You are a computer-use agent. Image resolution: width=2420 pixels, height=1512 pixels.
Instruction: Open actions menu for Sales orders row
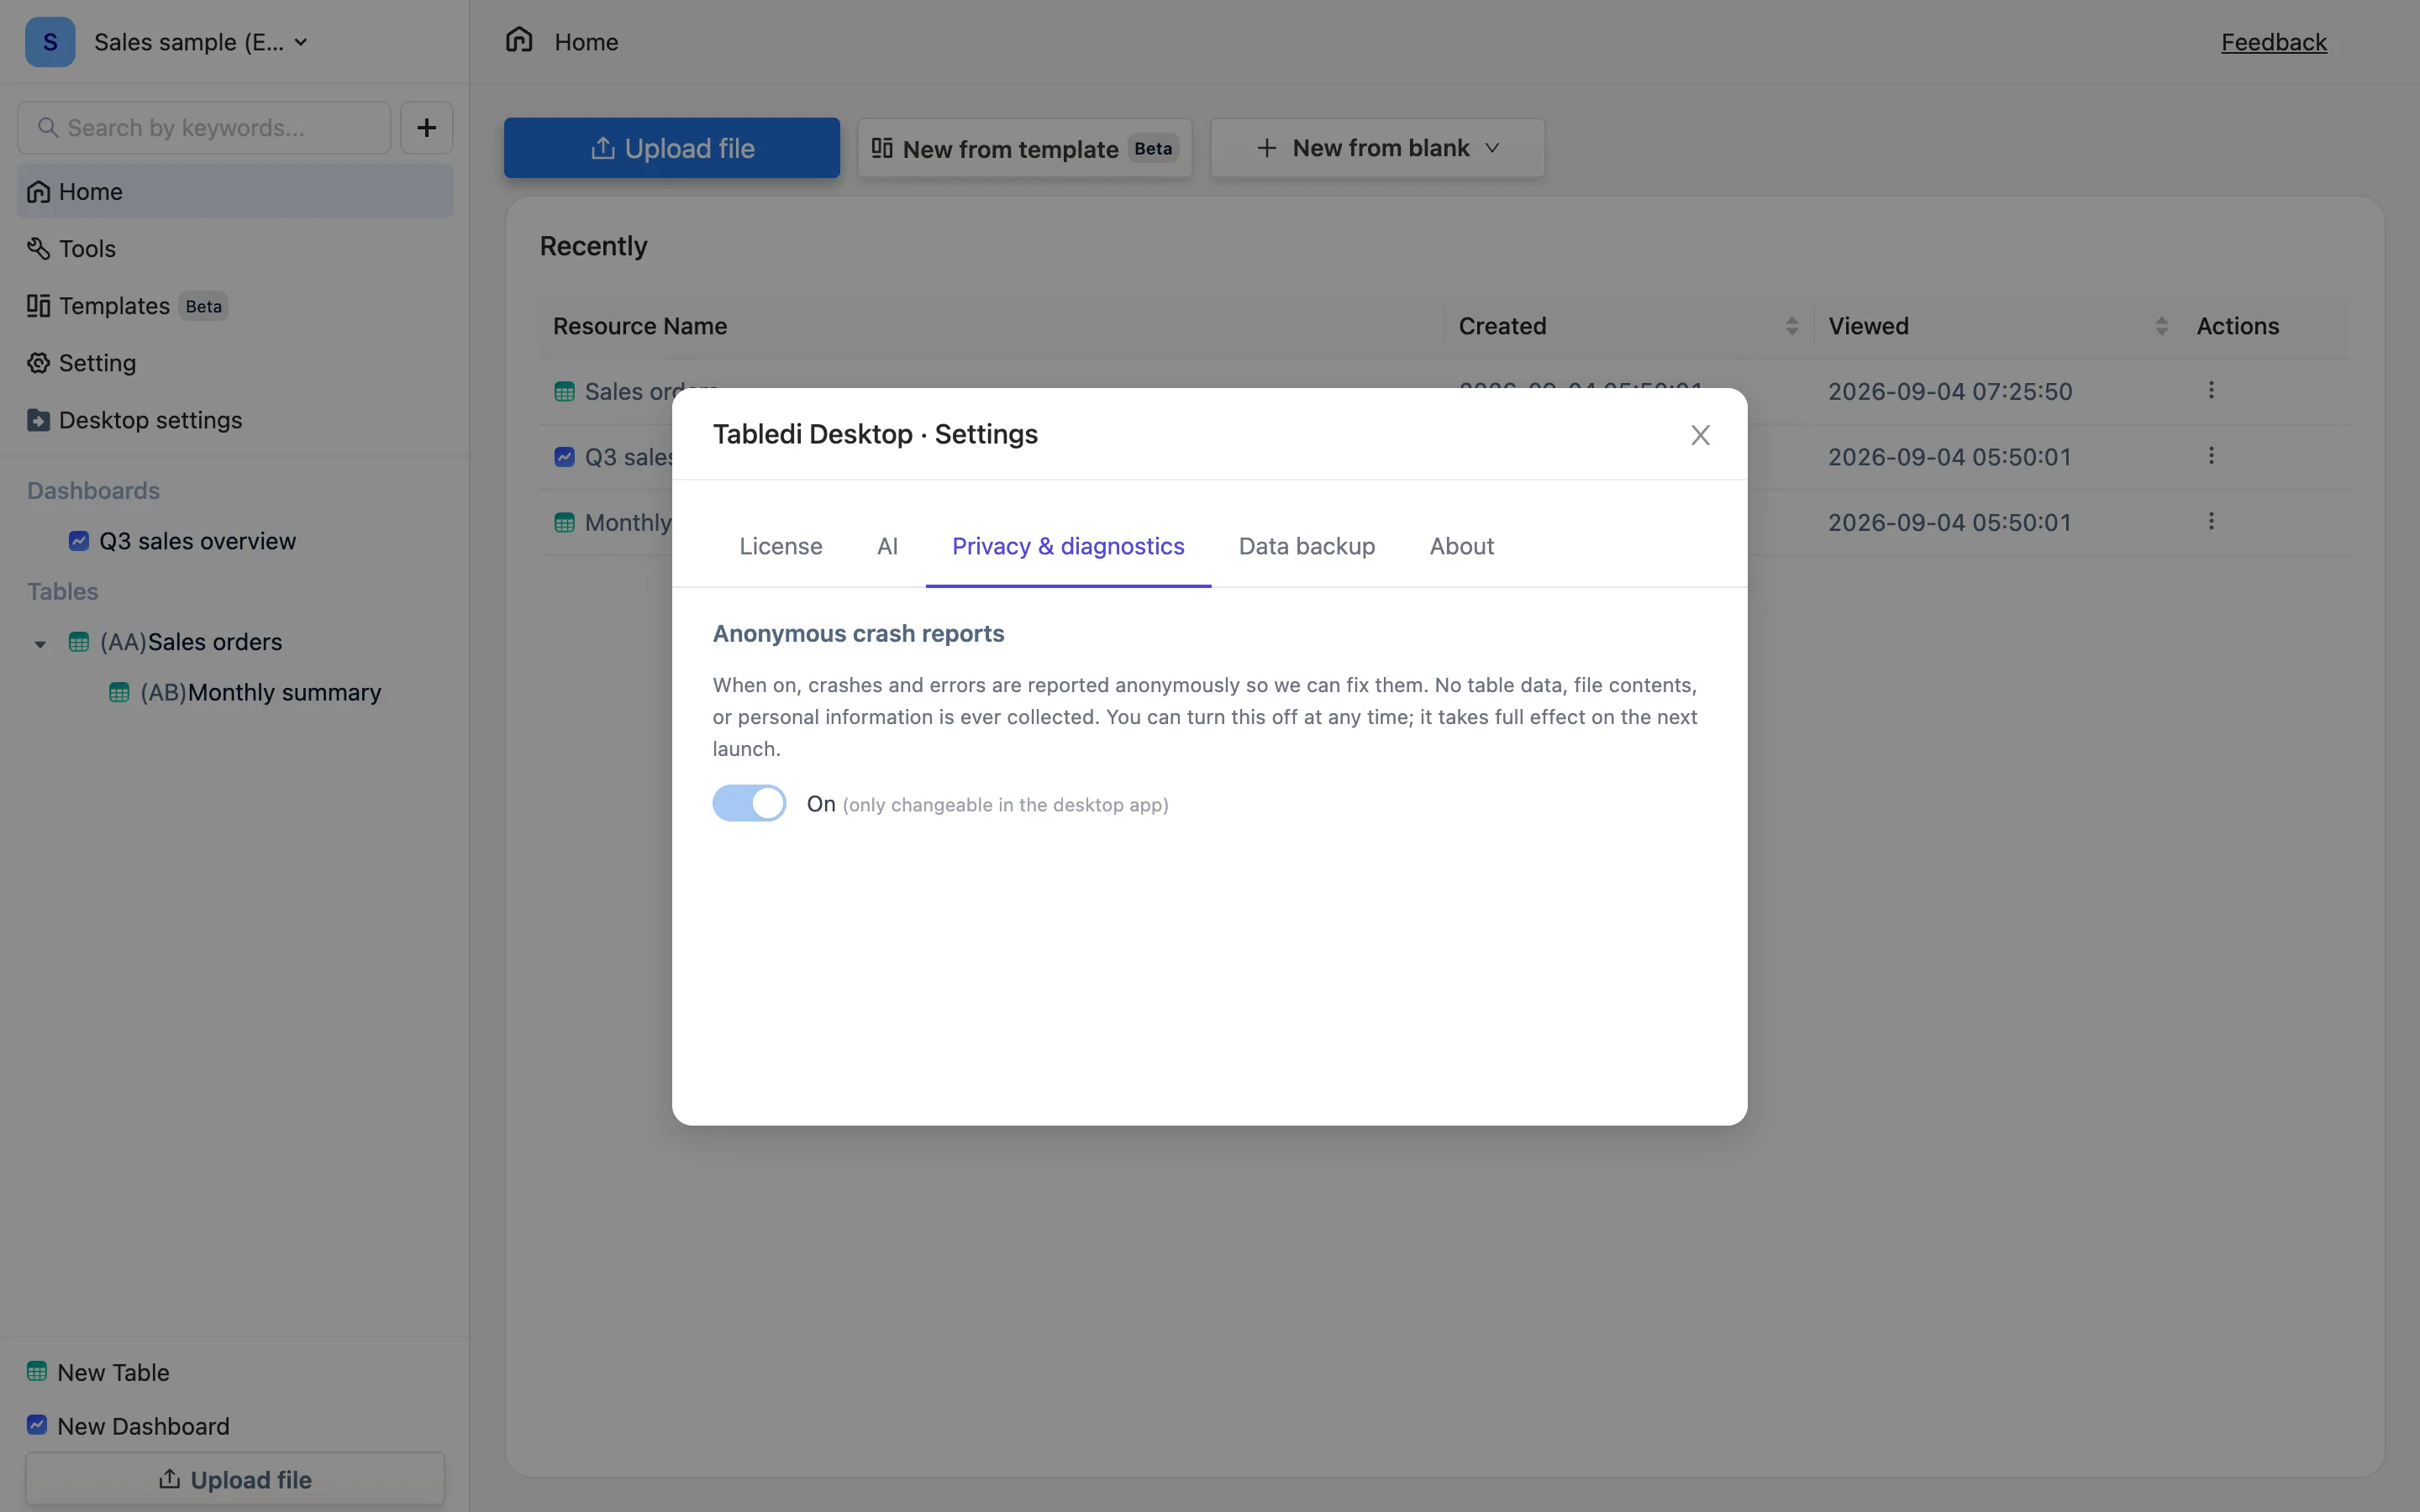coord(2211,390)
